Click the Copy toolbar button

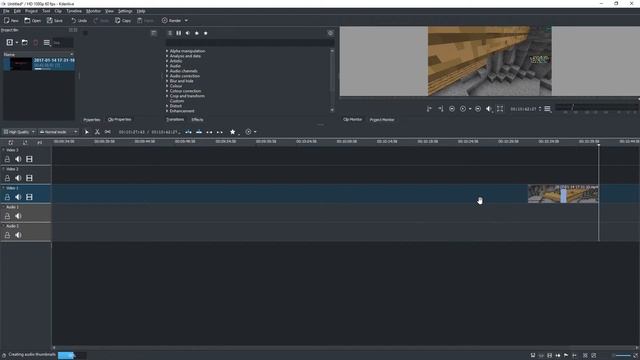click(123, 20)
